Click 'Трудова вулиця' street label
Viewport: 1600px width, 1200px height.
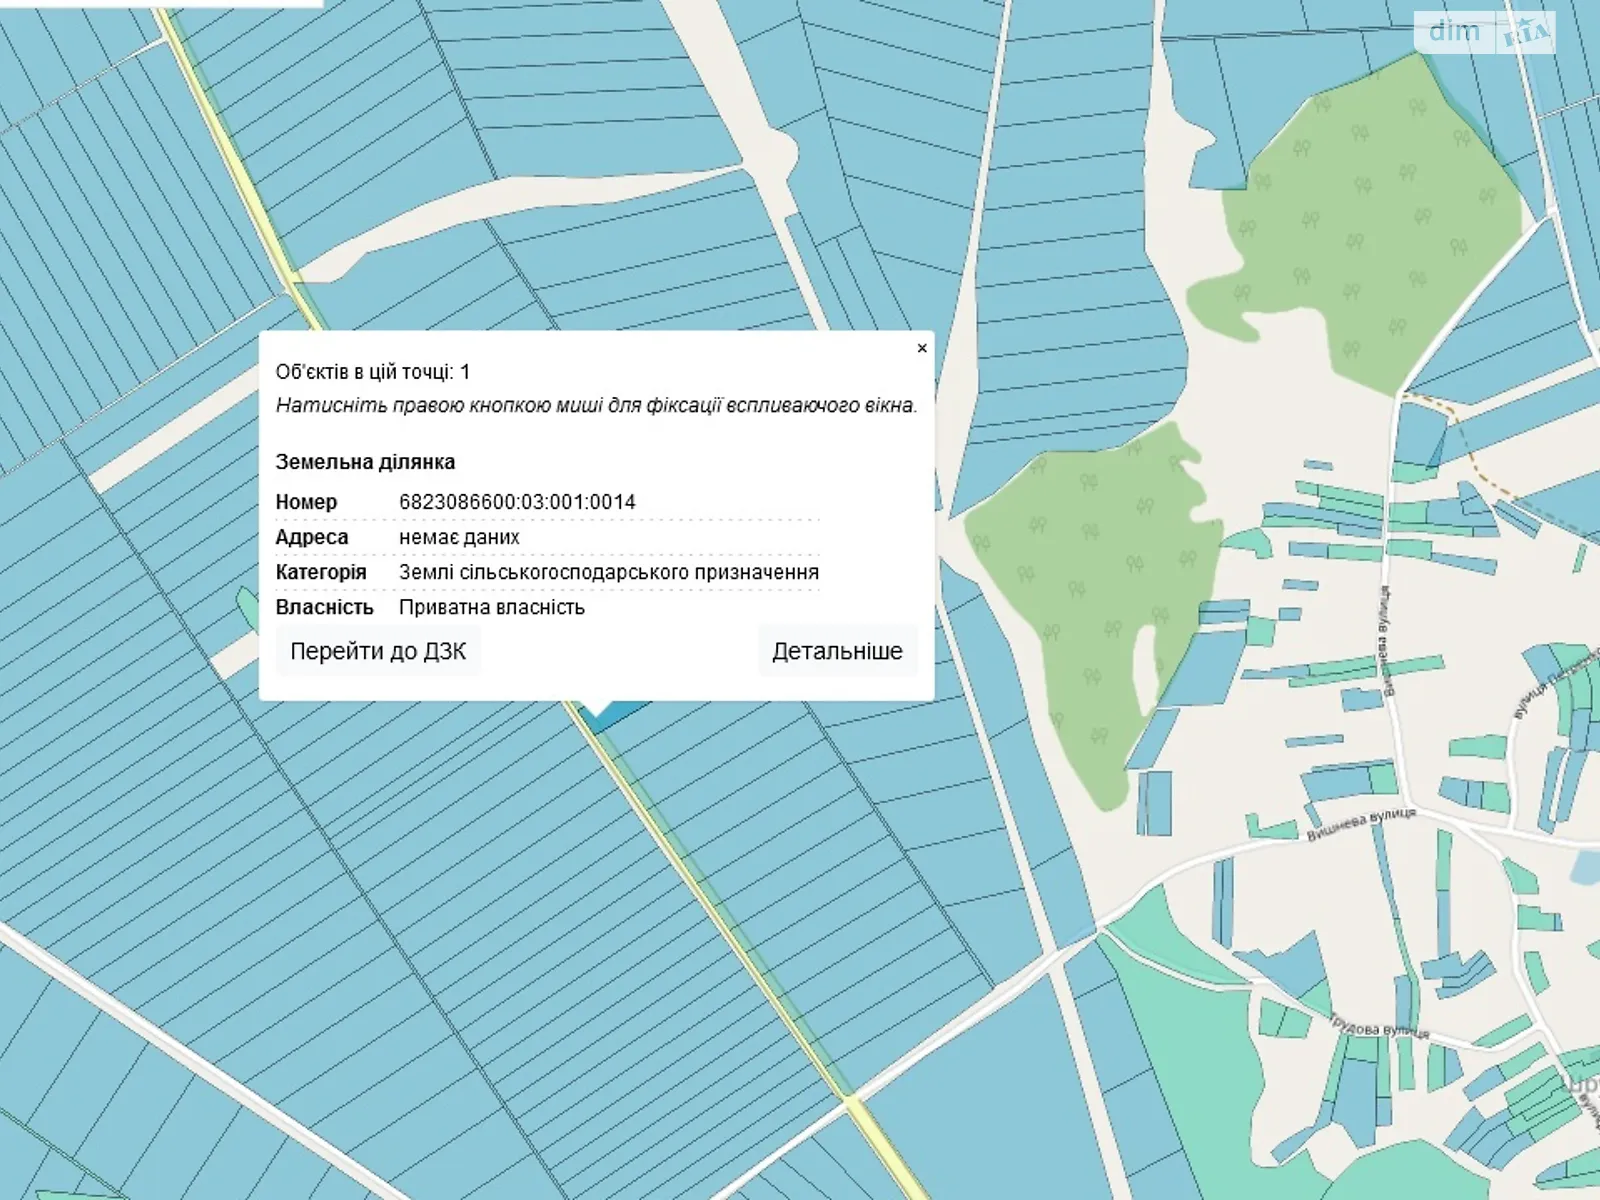click(1378, 1026)
